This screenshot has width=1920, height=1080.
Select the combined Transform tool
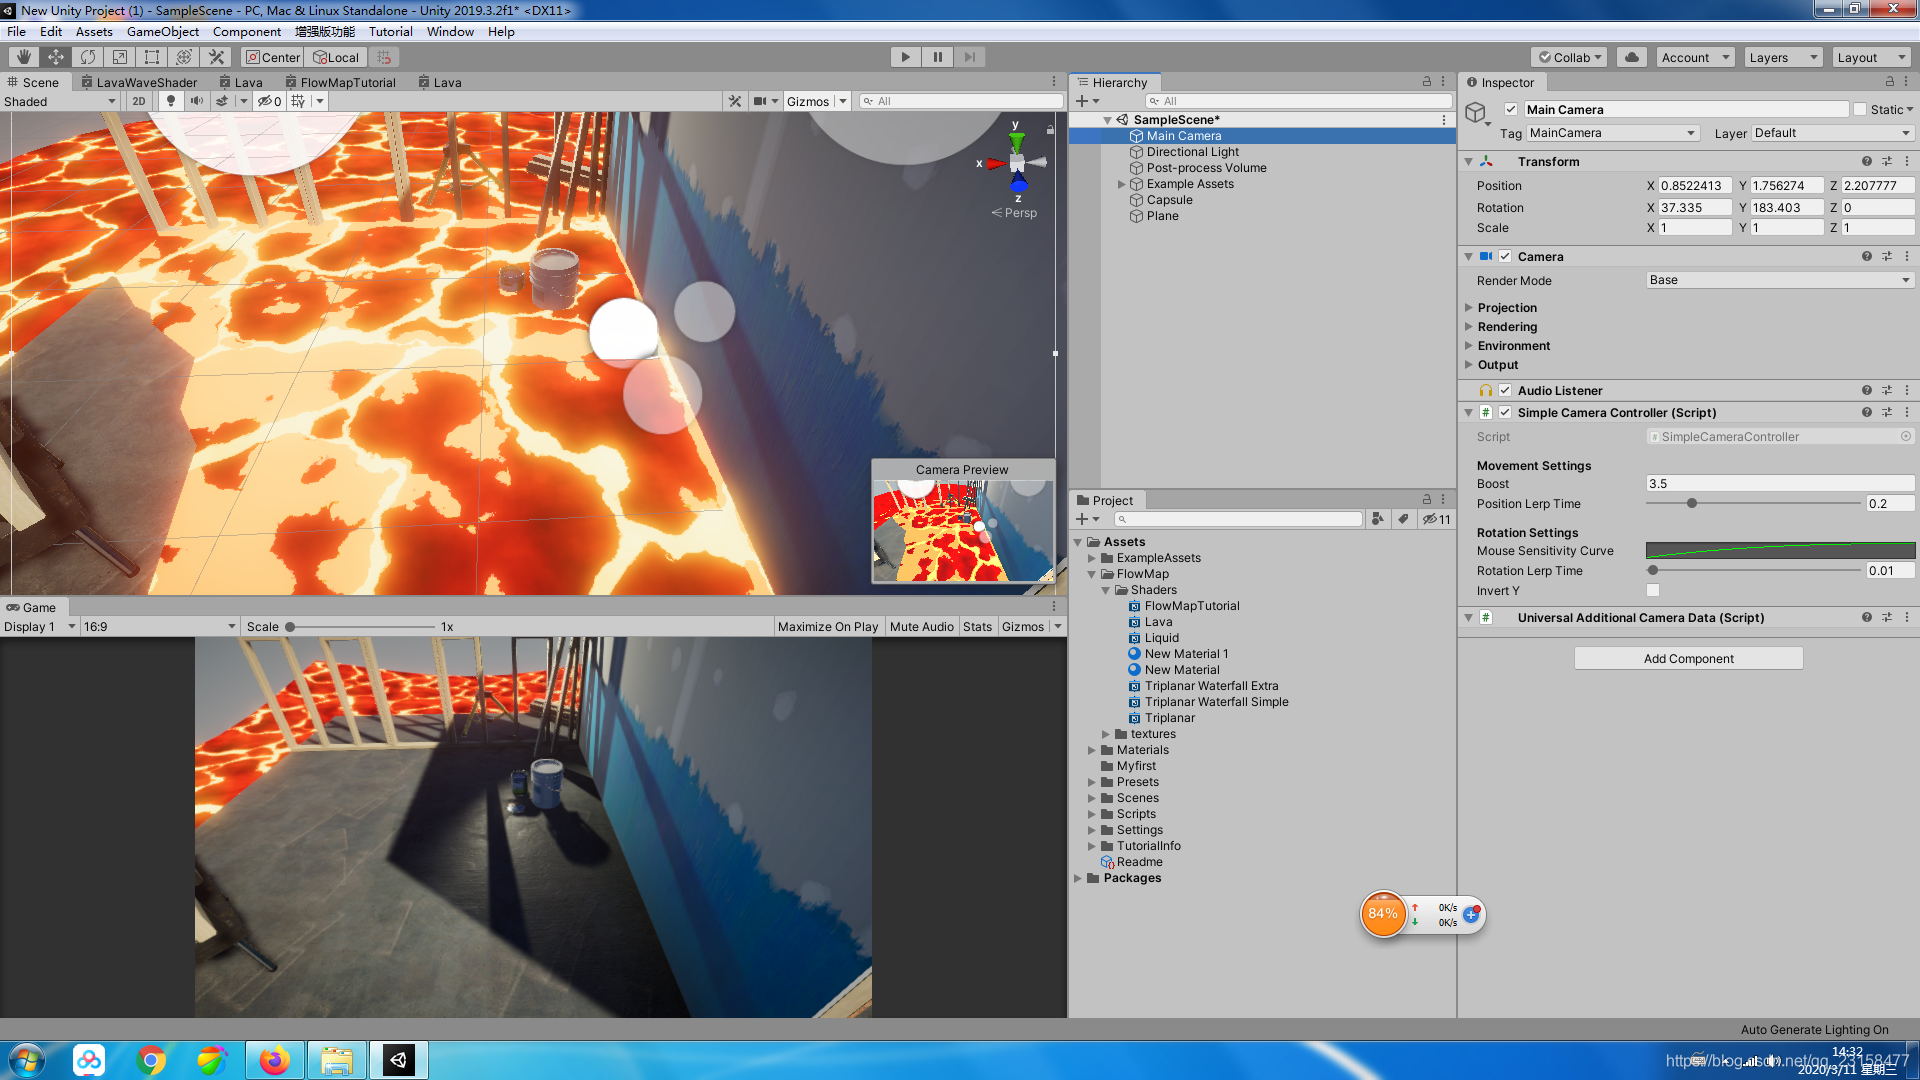tap(184, 57)
